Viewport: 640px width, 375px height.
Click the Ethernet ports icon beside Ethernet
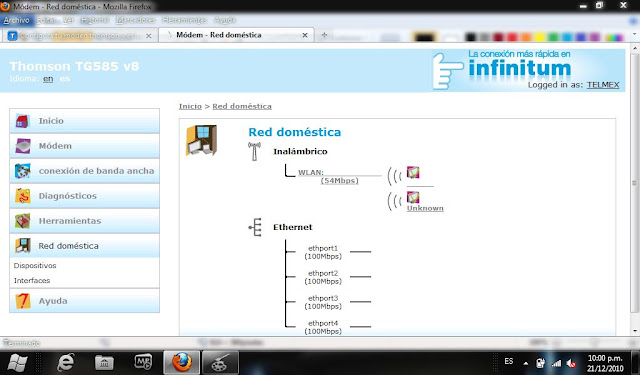coord(255,227)
